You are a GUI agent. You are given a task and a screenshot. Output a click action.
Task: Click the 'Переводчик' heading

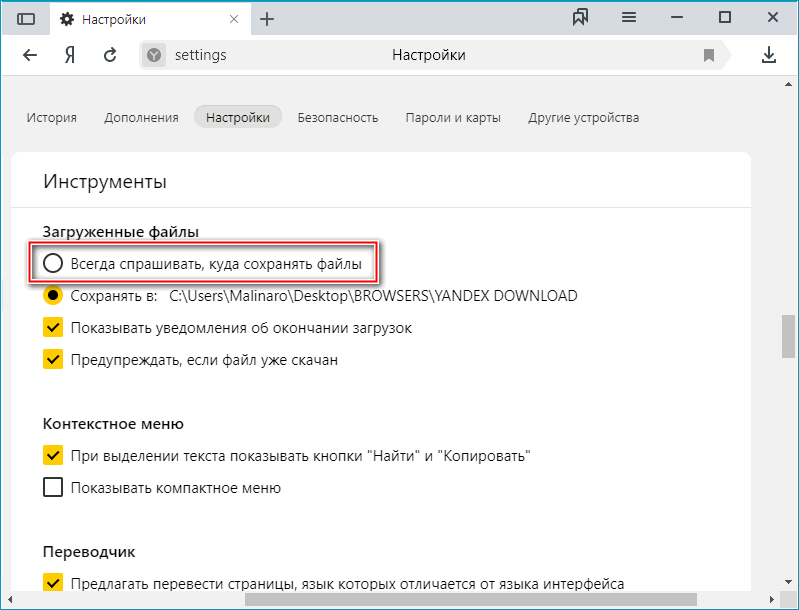89,552
